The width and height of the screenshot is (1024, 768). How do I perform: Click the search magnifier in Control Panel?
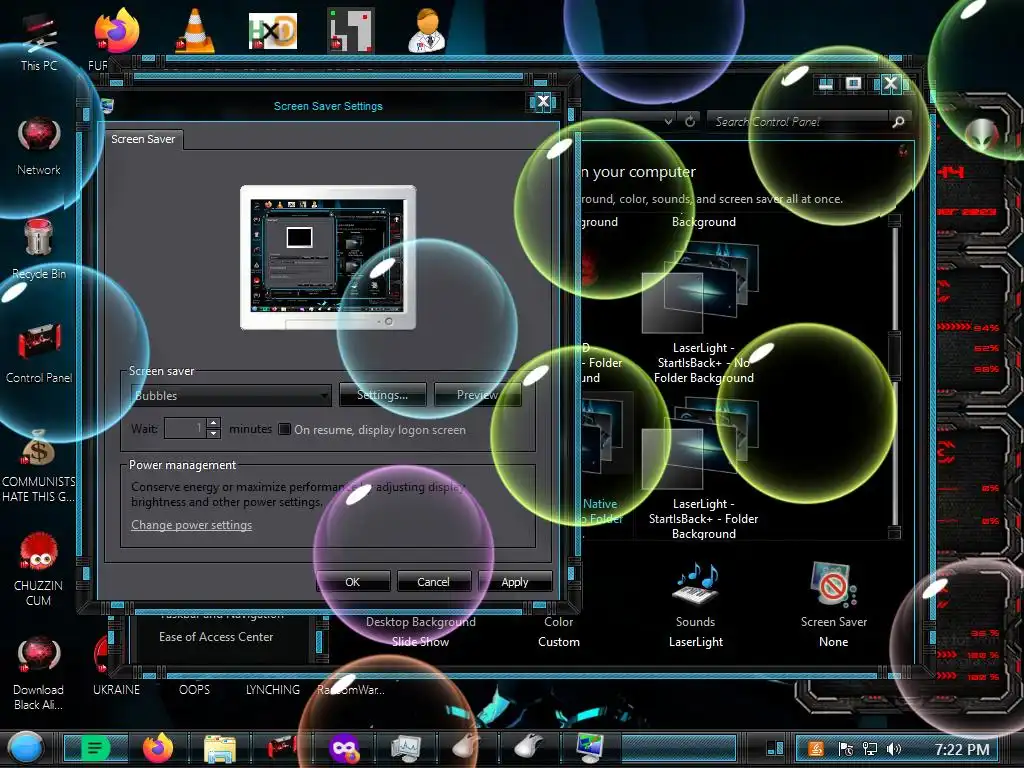[899, 121]
